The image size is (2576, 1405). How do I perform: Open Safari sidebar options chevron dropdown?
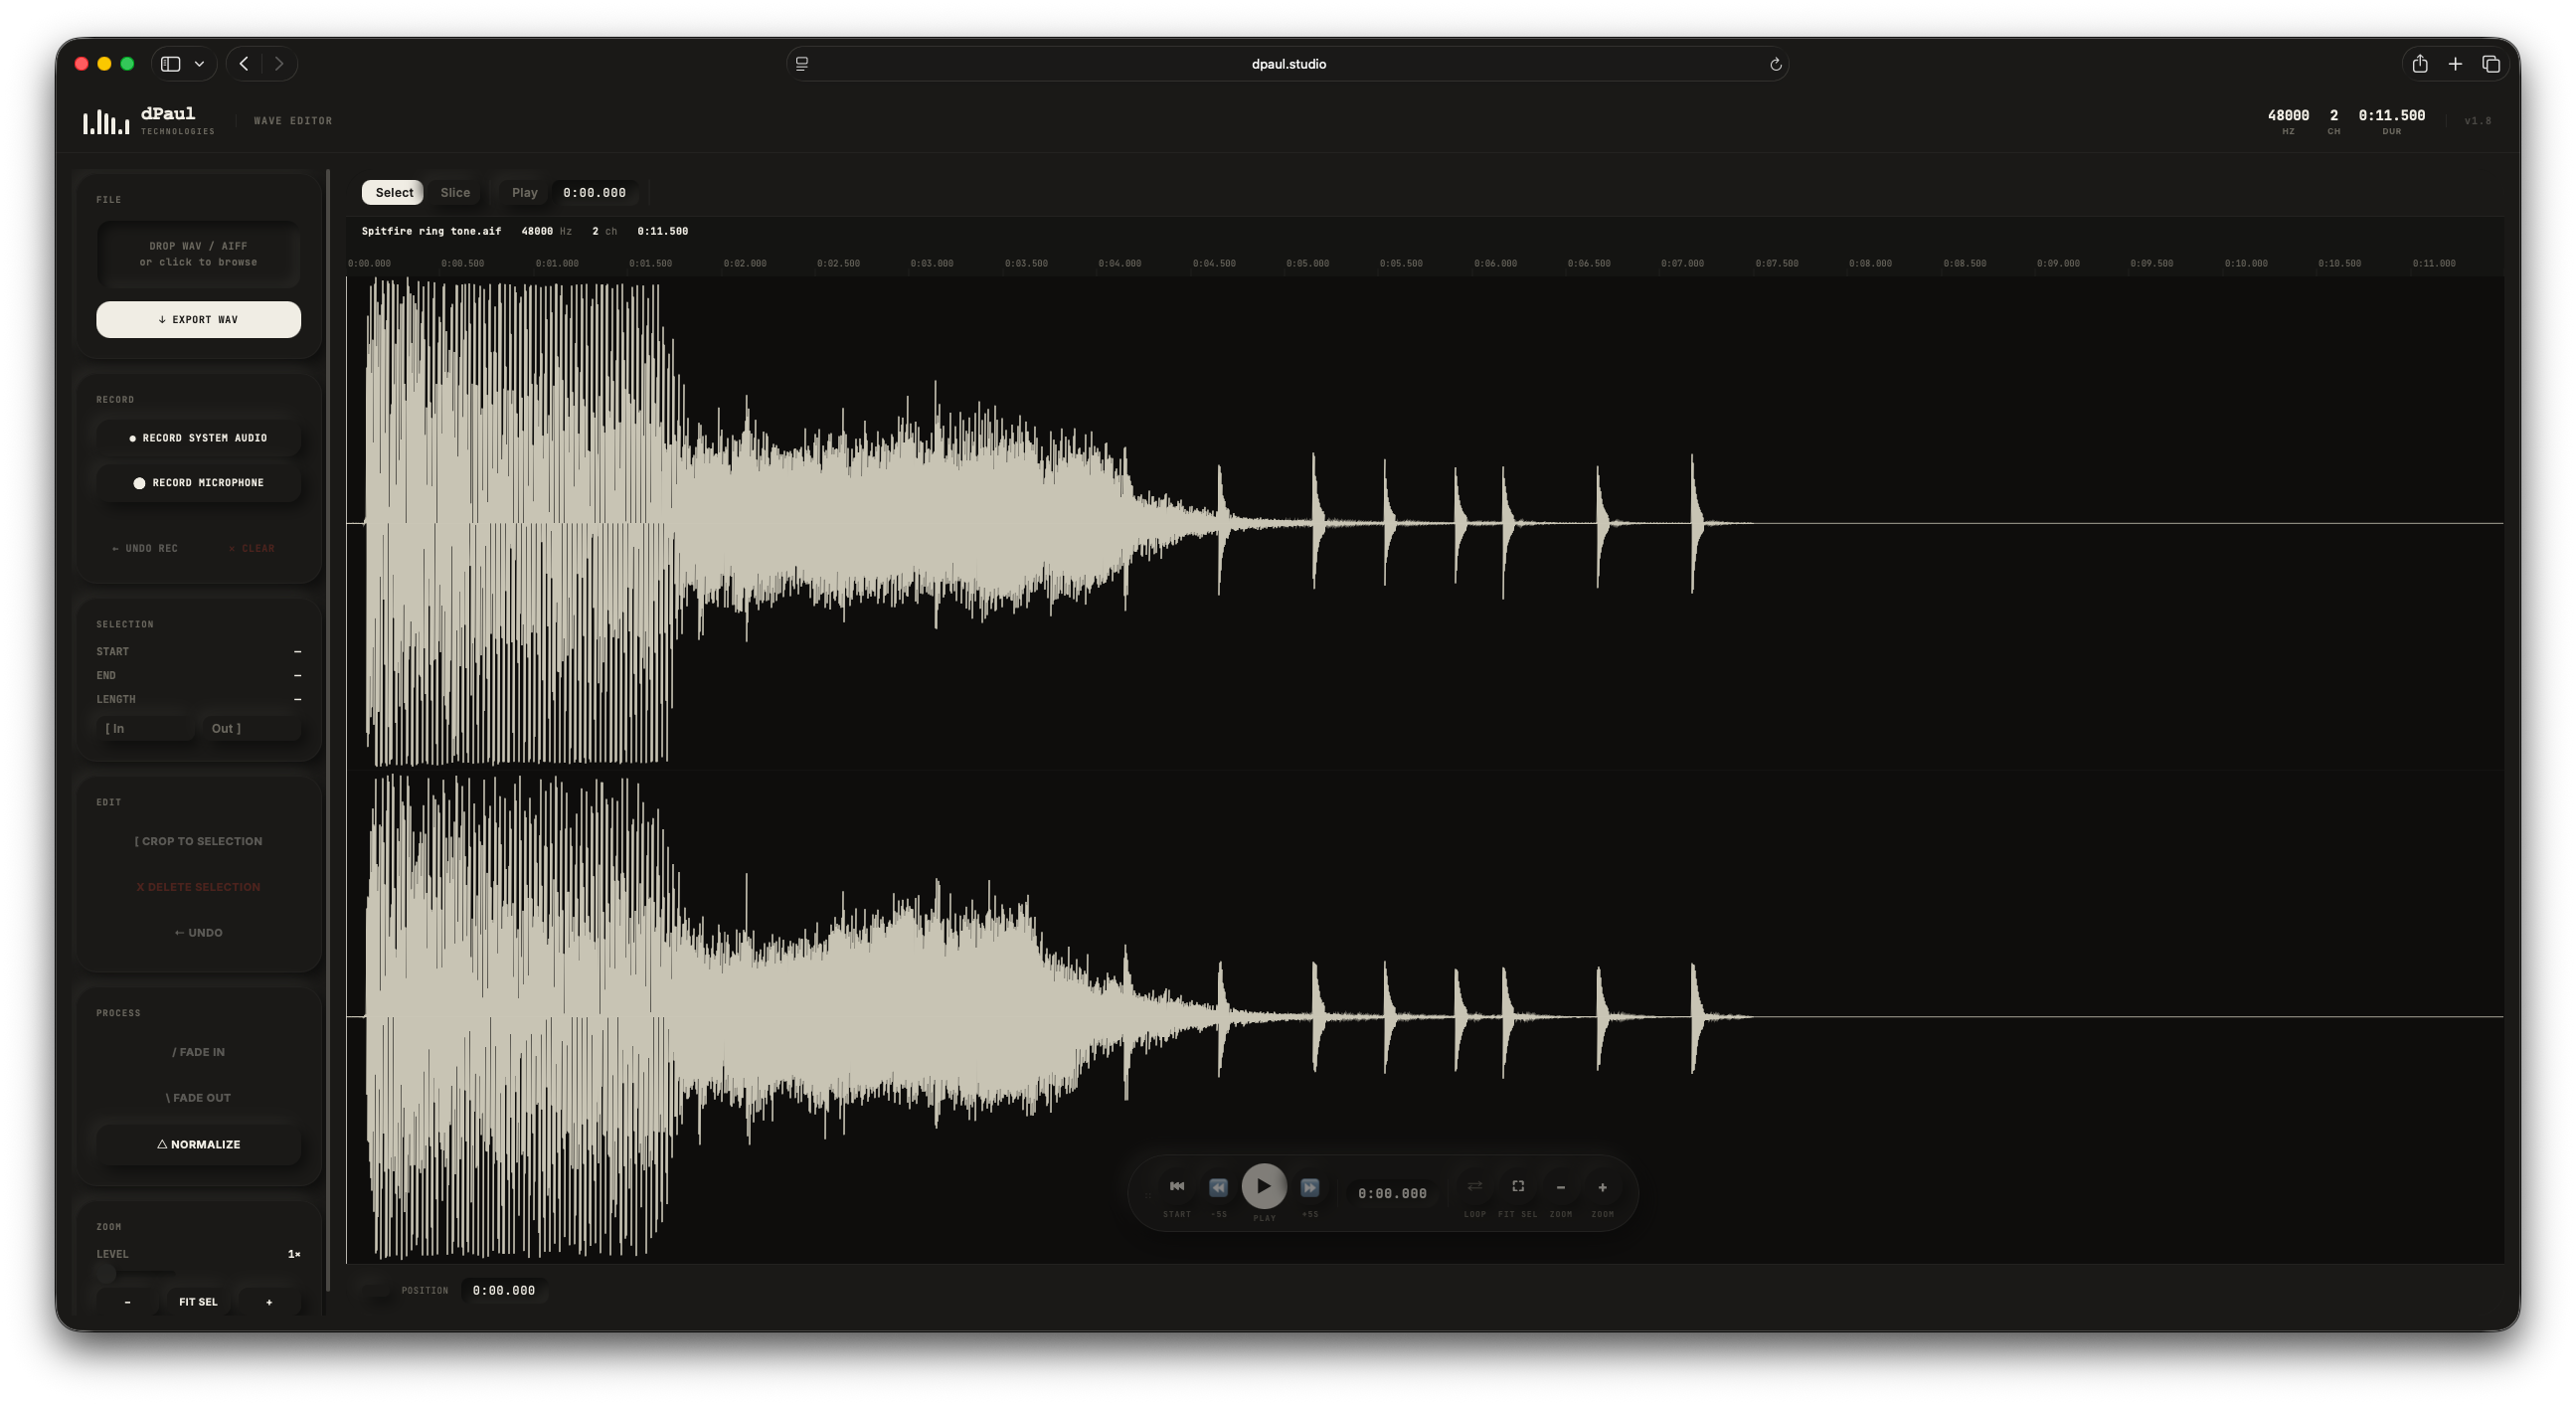pos(199,64)
